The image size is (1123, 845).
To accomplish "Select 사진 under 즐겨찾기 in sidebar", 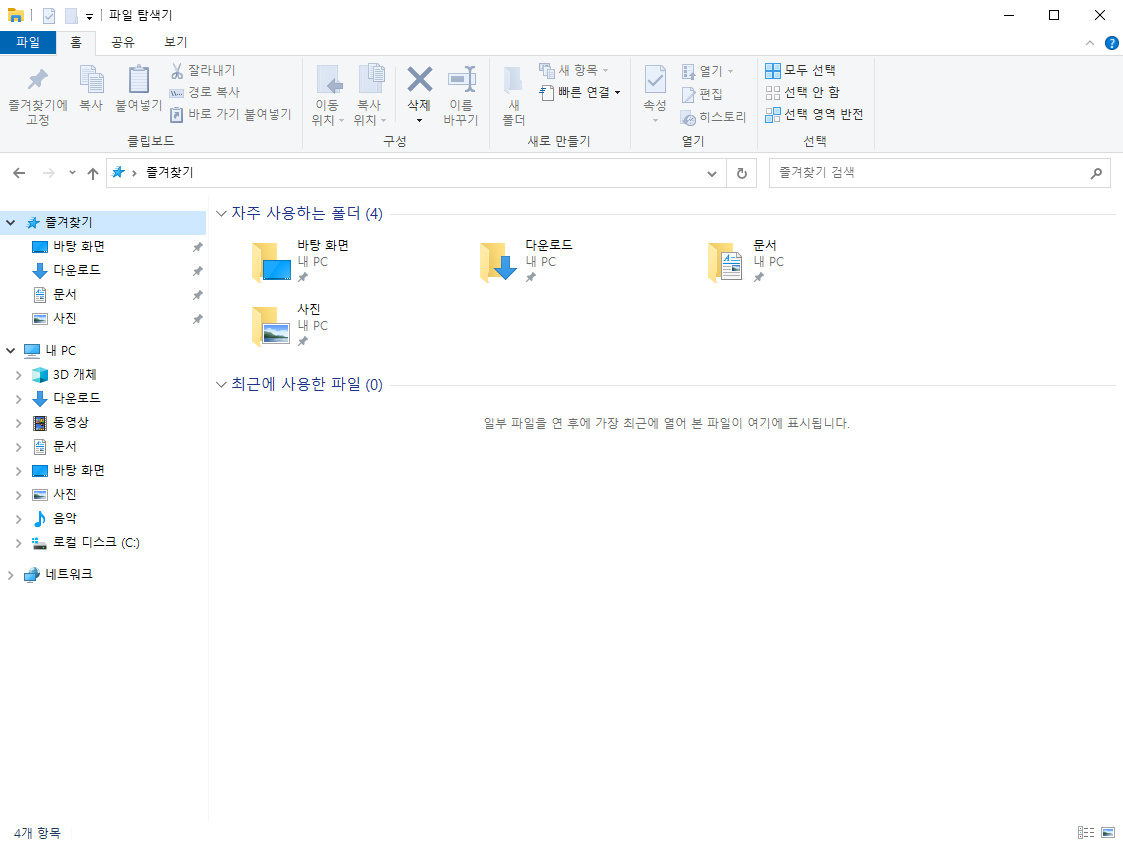I will click(x=64, y=318).
